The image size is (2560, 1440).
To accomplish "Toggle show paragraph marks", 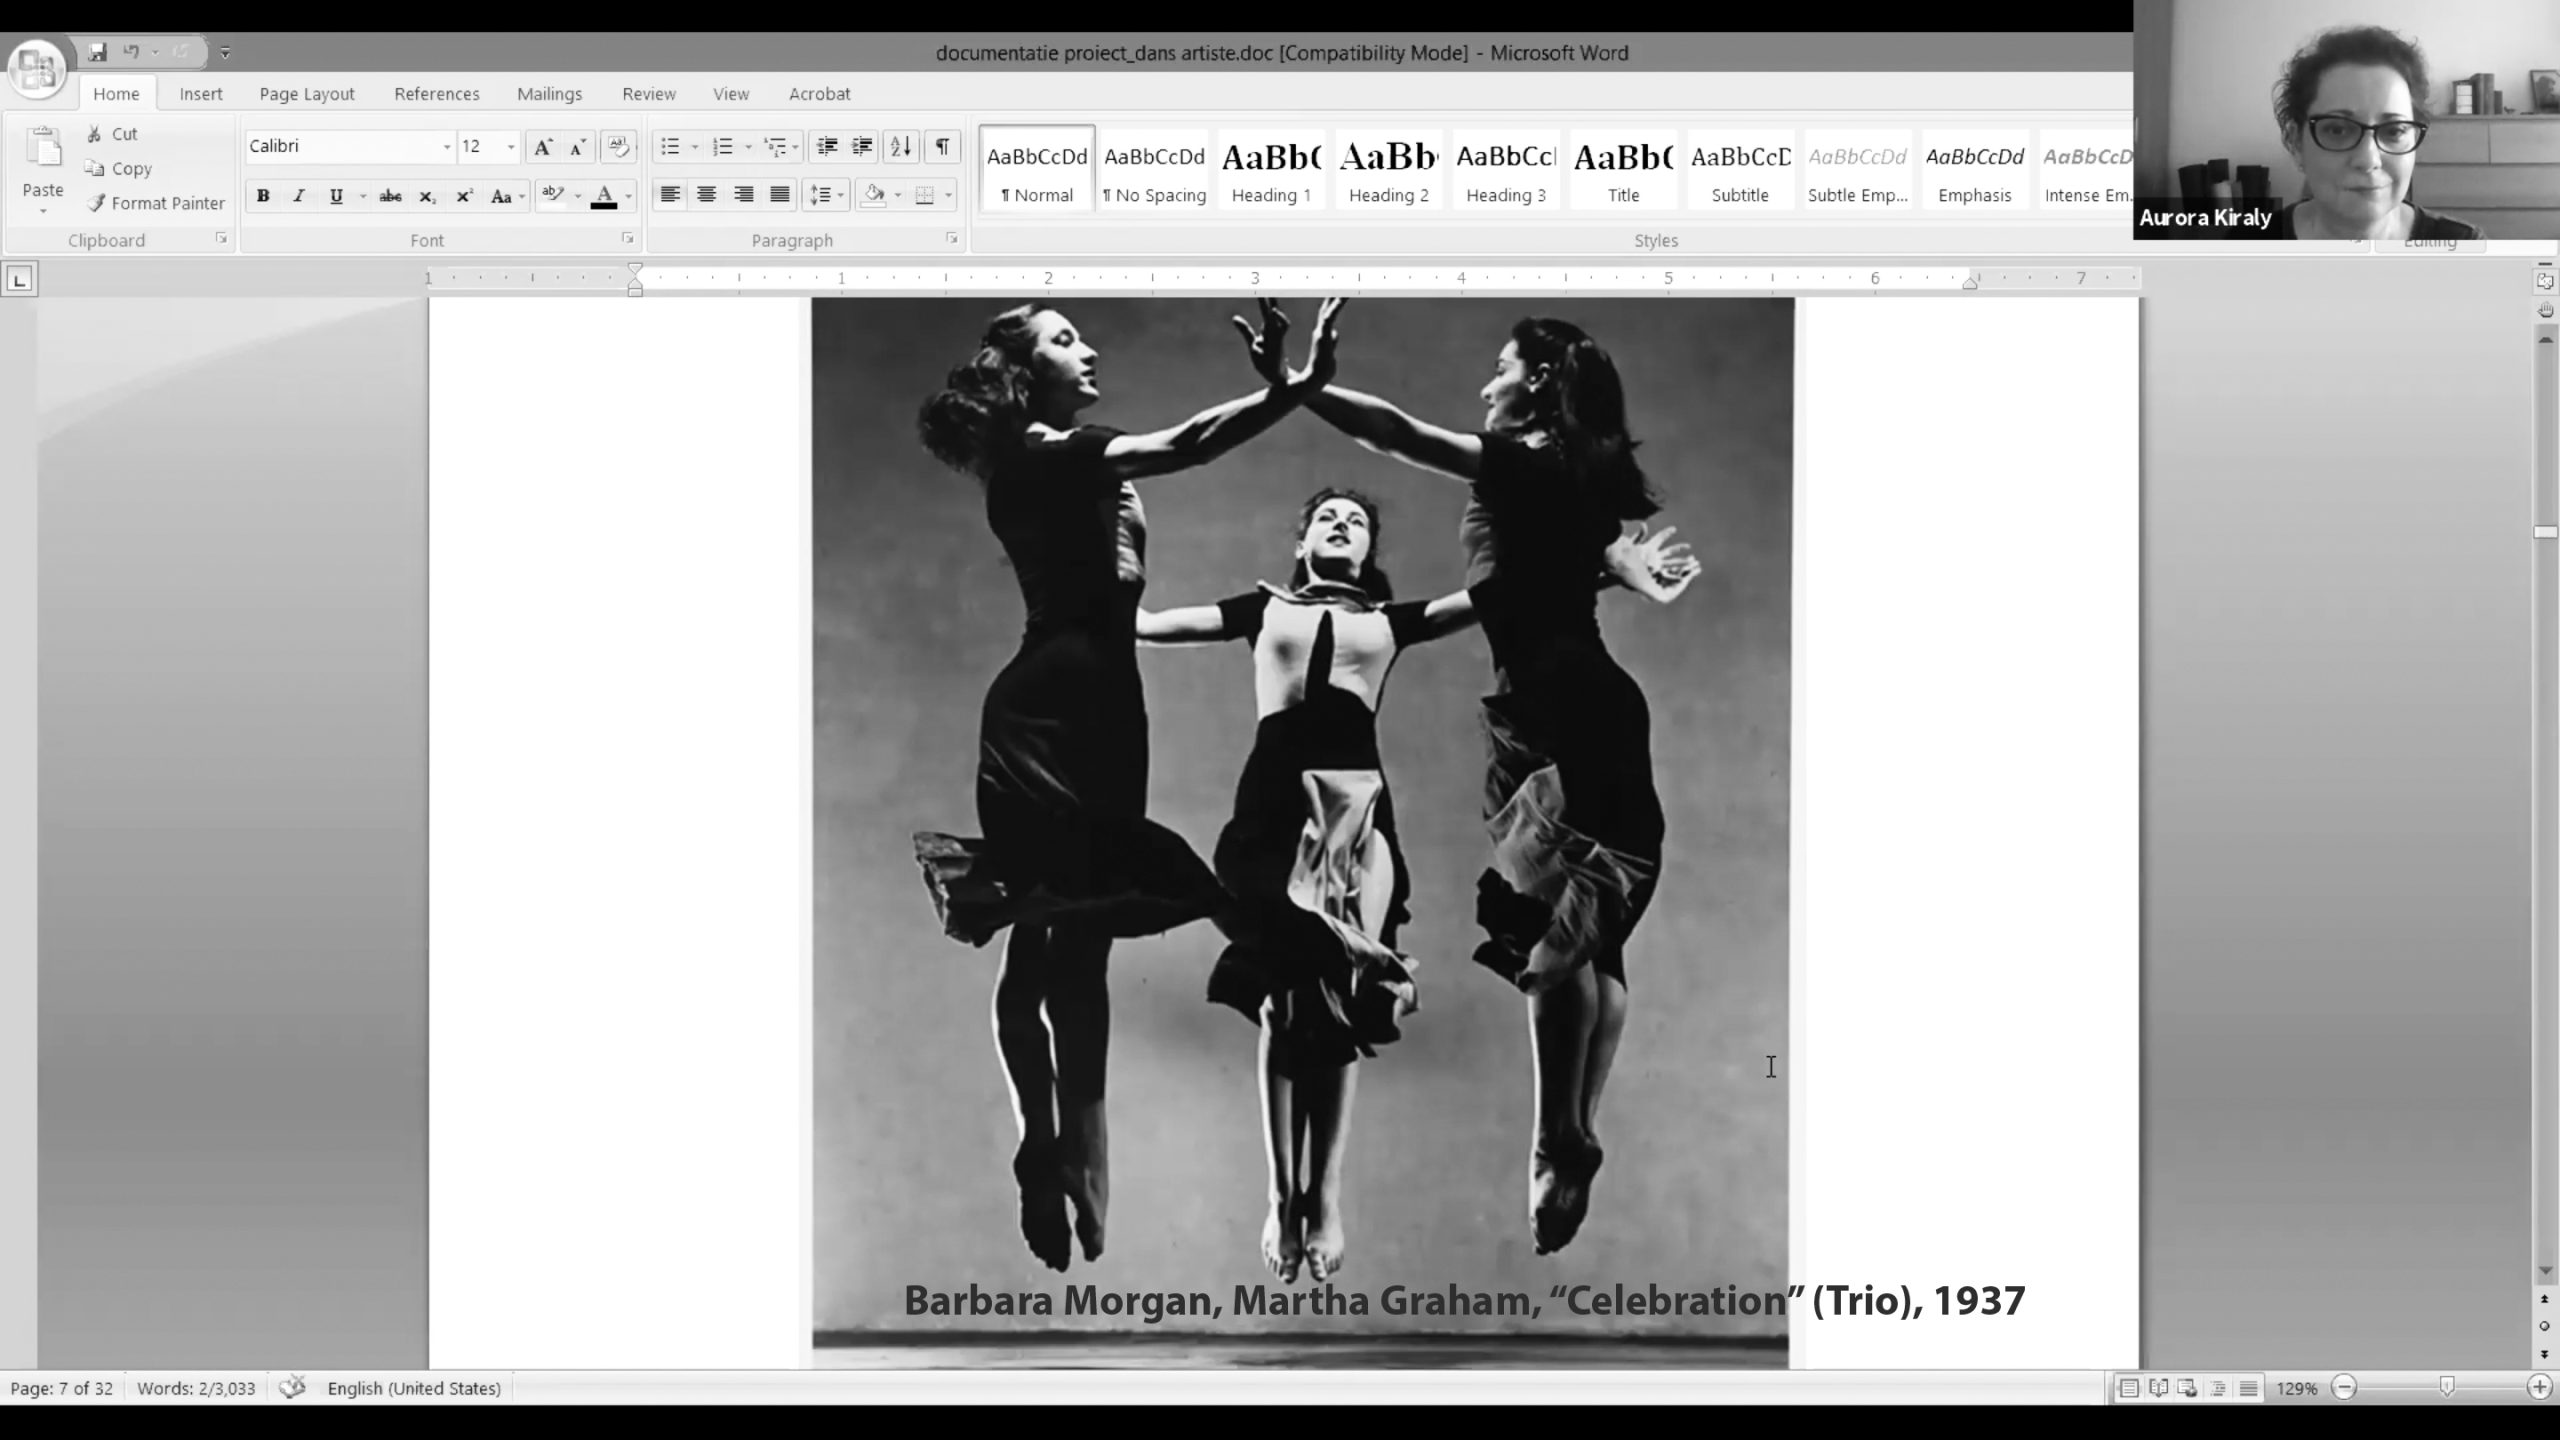I will [x=942, y=147].
